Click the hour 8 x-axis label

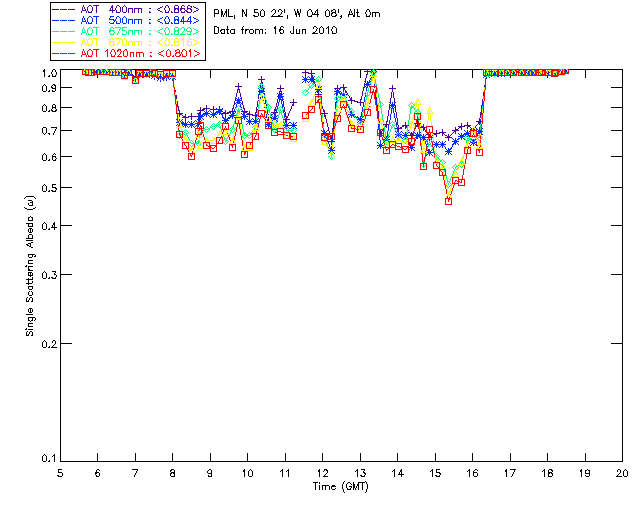[173, 473]
